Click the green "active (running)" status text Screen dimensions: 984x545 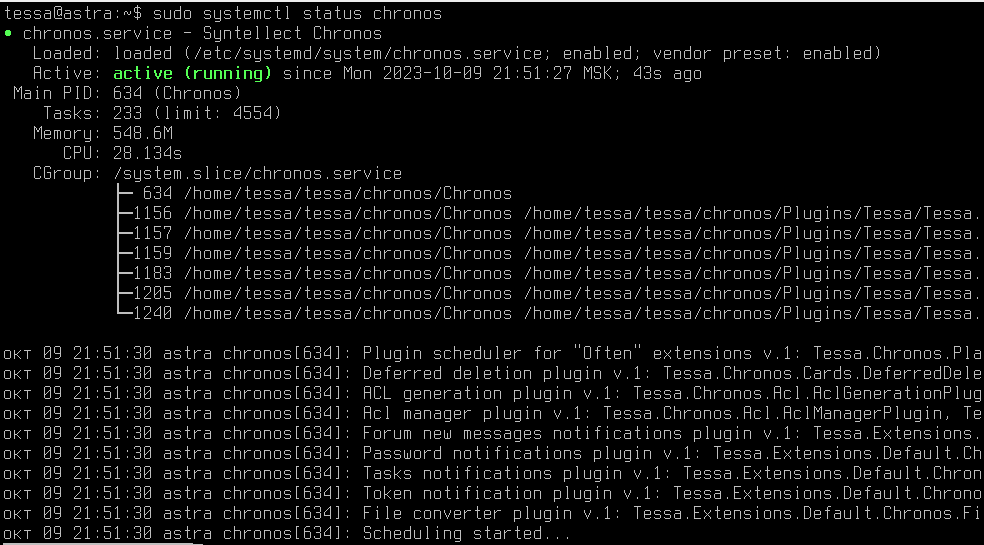pyautogui.click(x=192, y=74)
